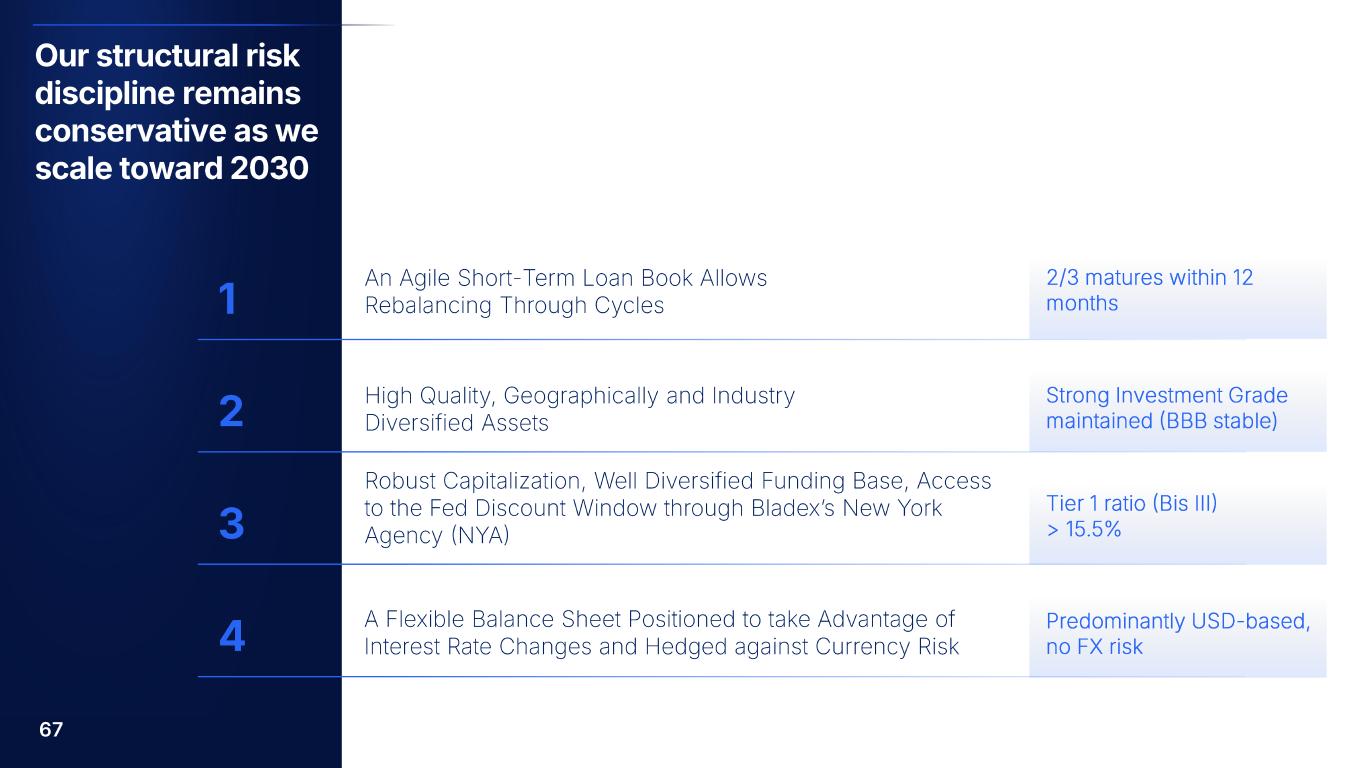The width and height of the screenshot is (1365, 768).
Task: Click 'Interest Rate Changes and Hedged' text line
Action: 661,647
